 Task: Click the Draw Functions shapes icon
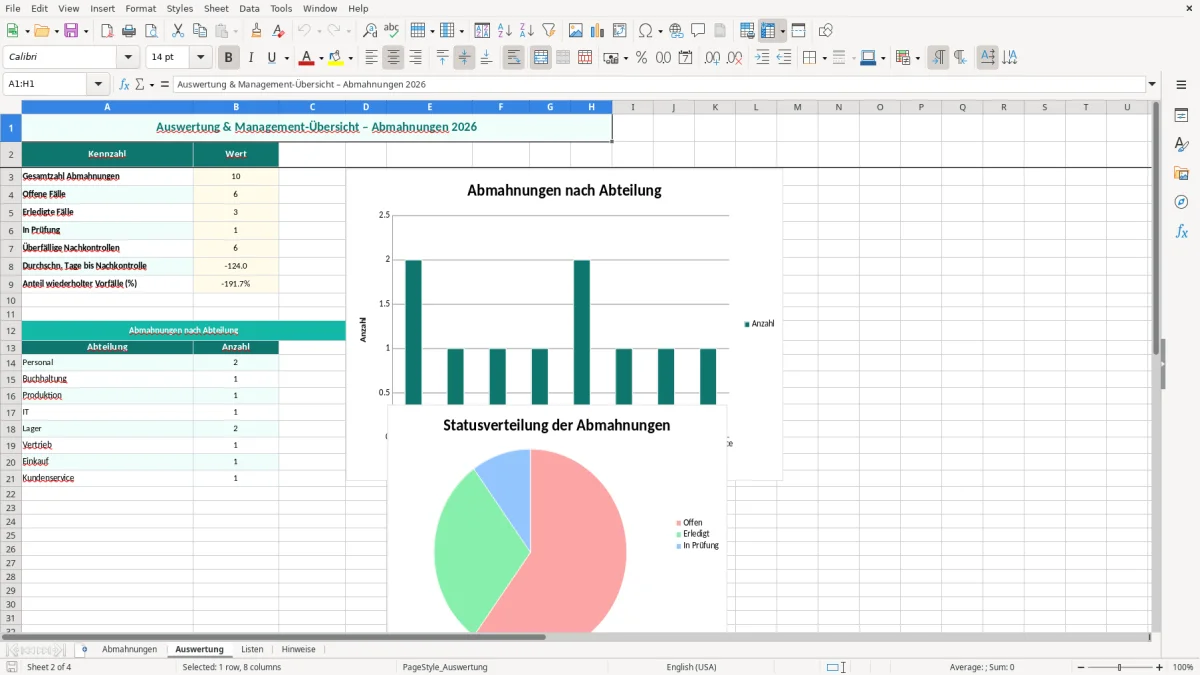click(x=825, y=31)
